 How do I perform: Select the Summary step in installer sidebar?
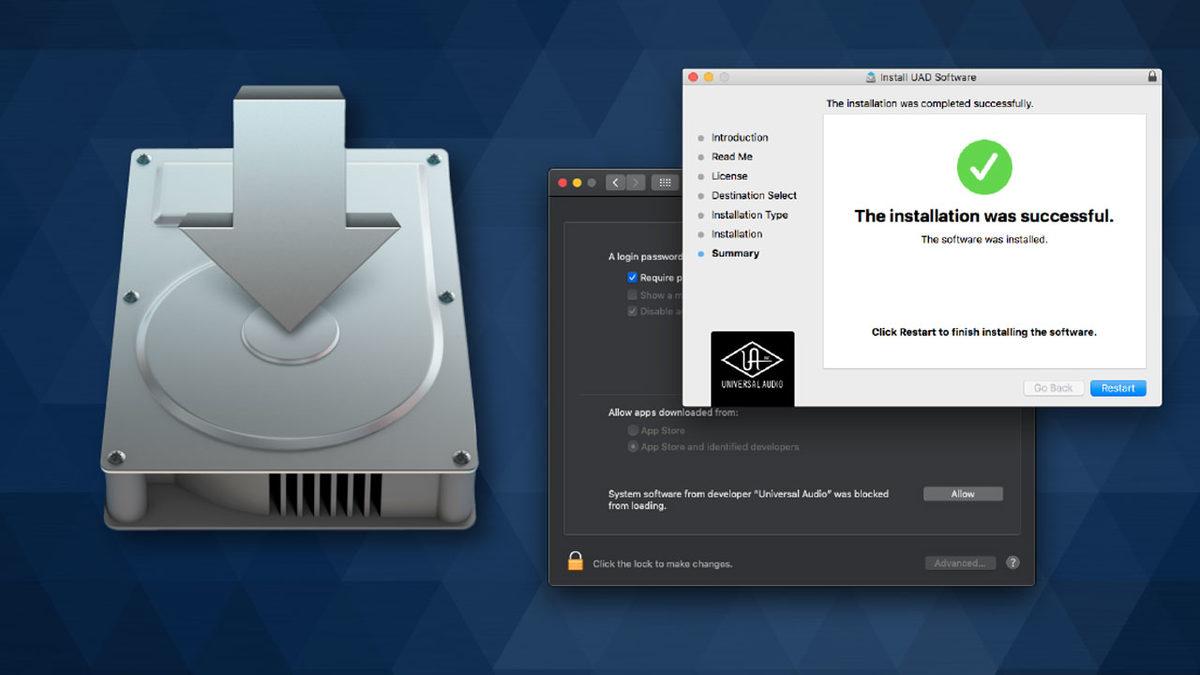(x=735, y=254)
